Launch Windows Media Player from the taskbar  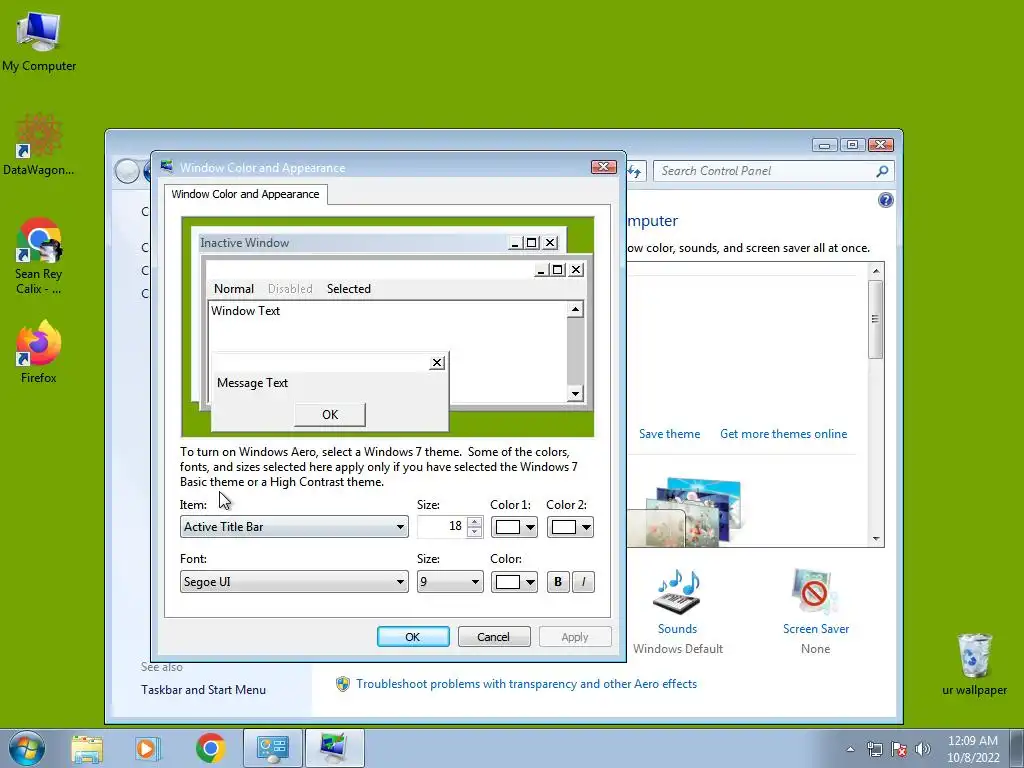148,748
